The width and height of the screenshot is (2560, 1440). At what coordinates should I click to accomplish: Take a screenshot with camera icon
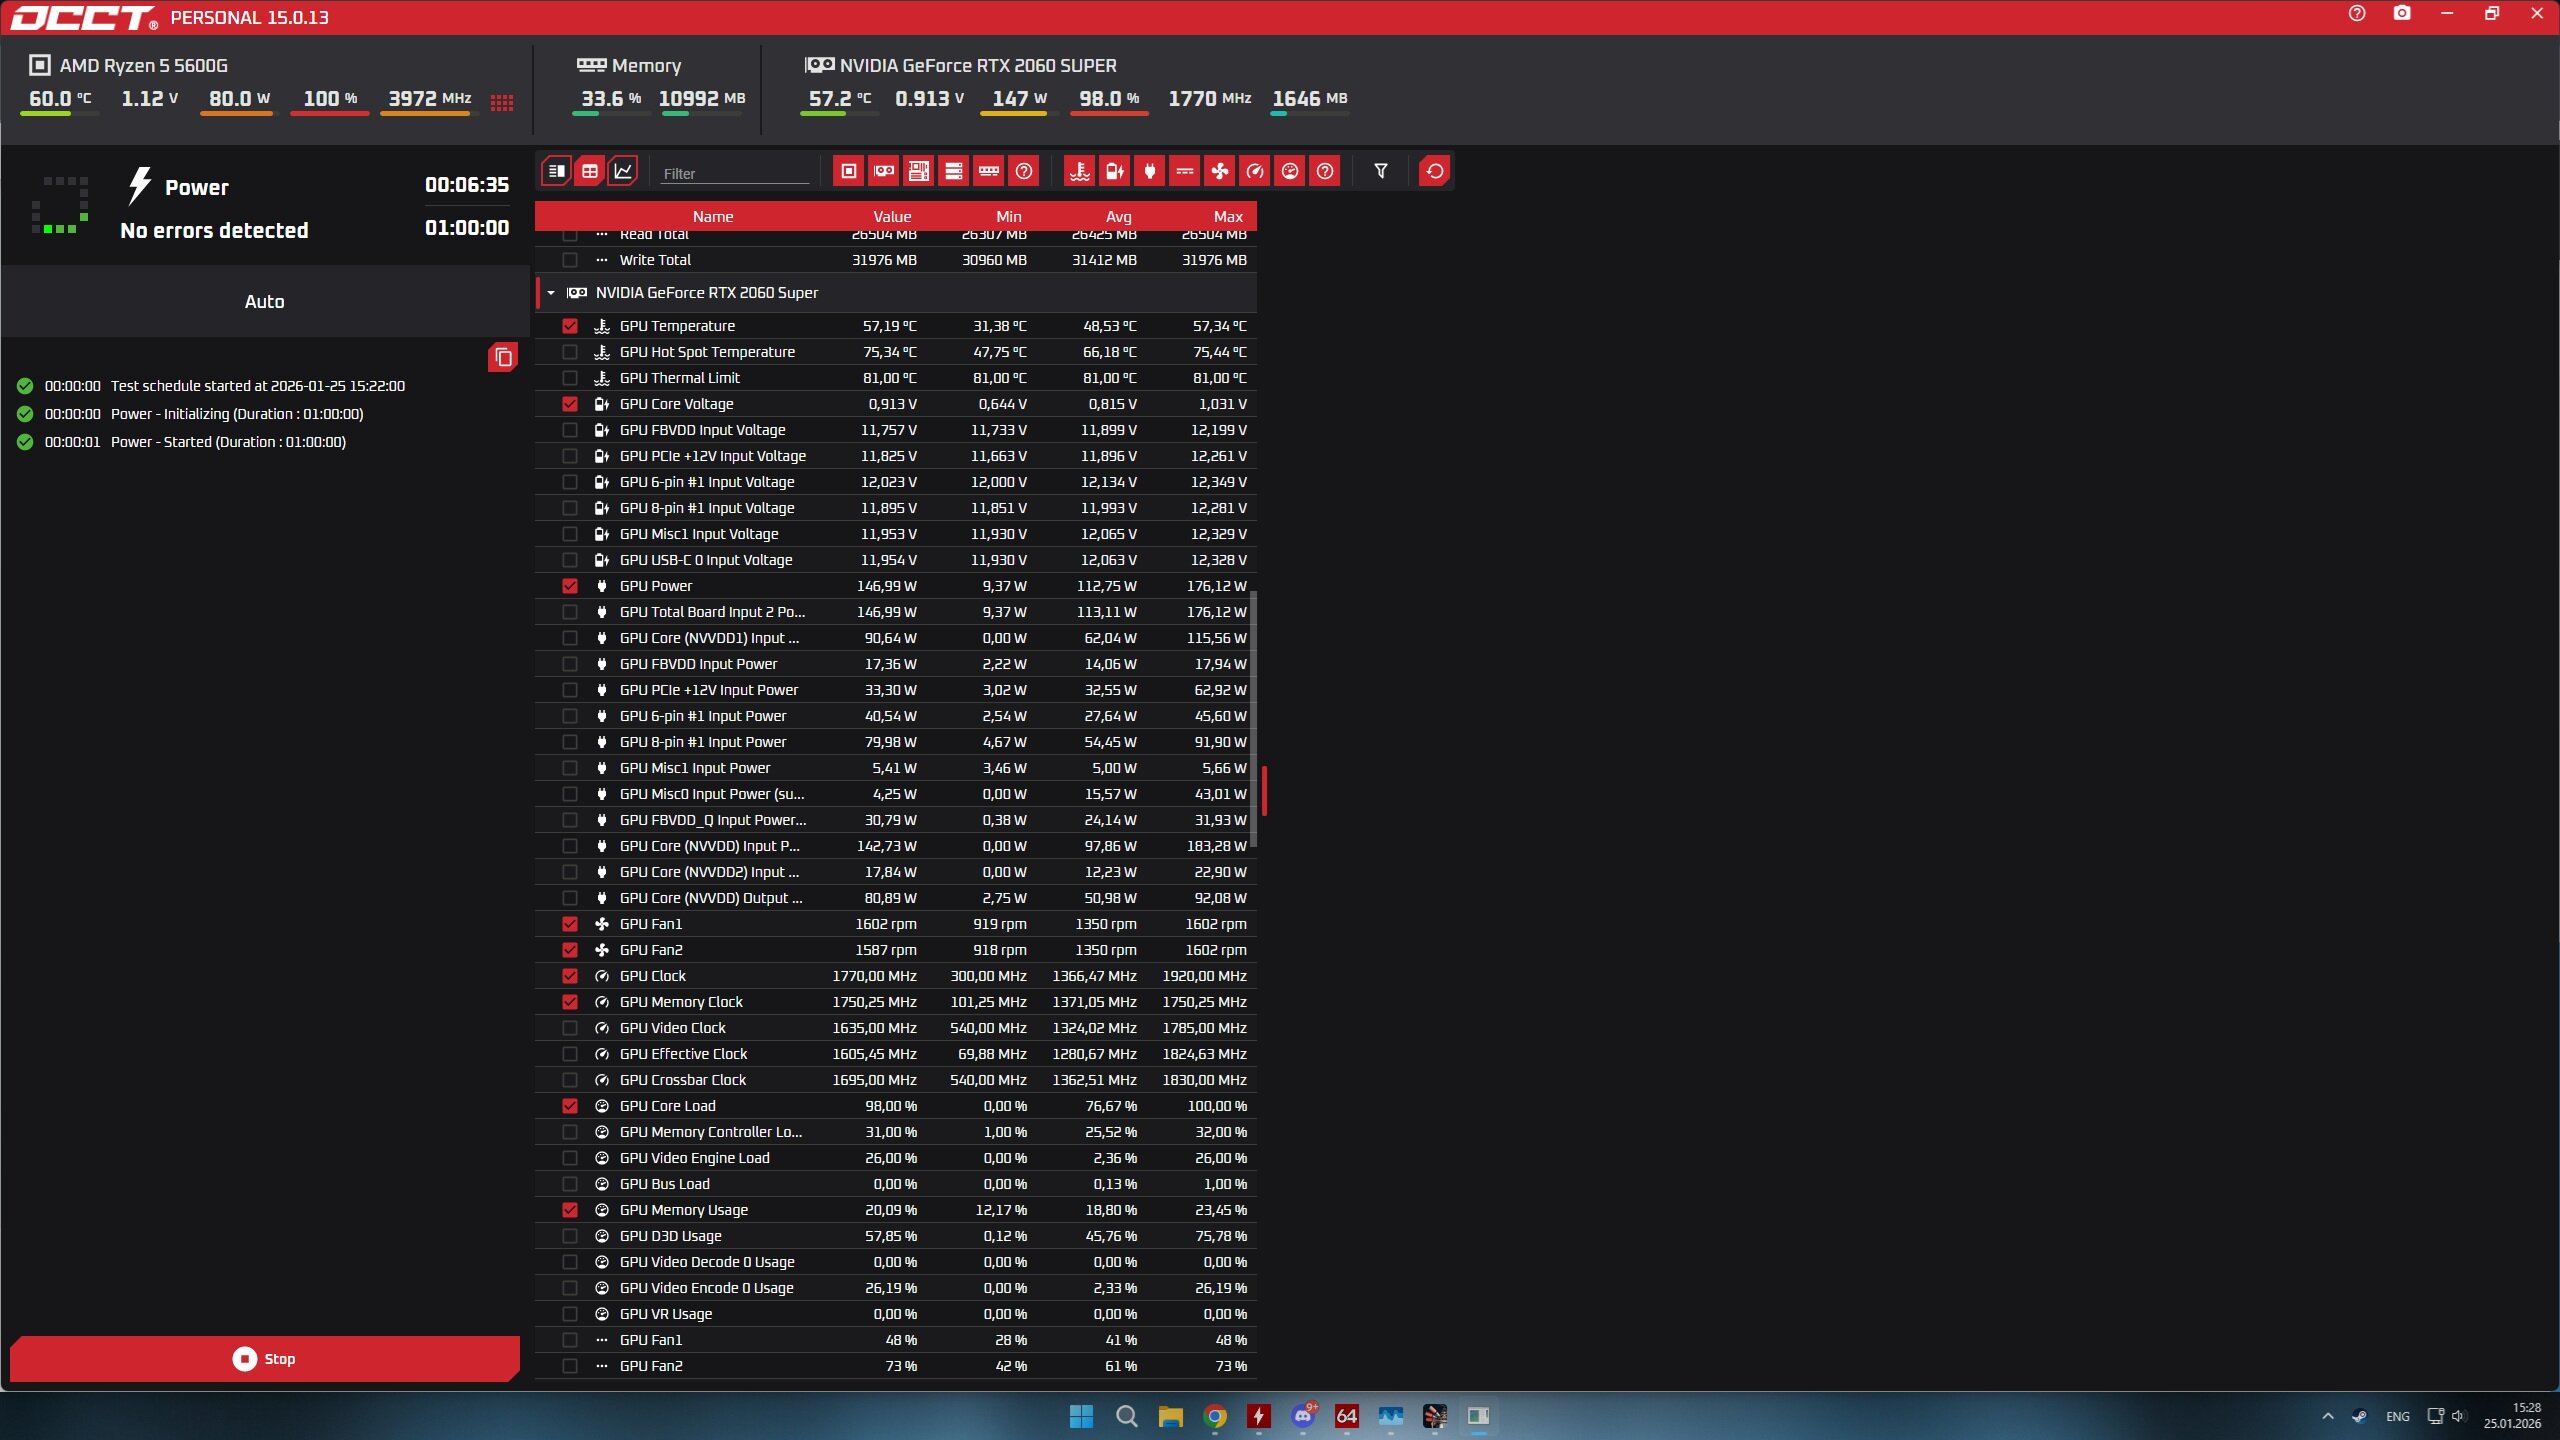2402,14
